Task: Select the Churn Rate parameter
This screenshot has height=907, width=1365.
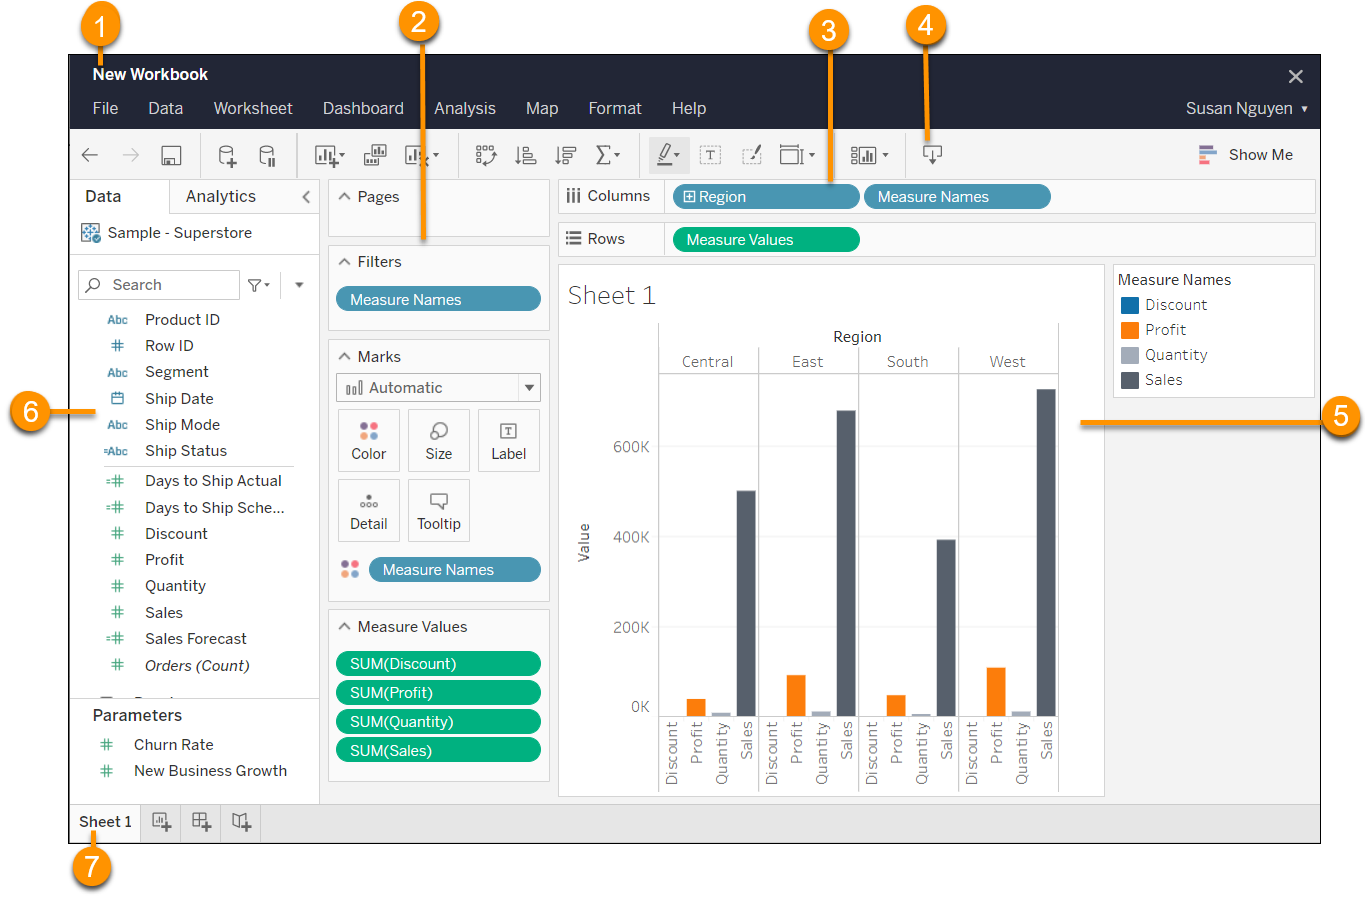Action: (173, 745)
